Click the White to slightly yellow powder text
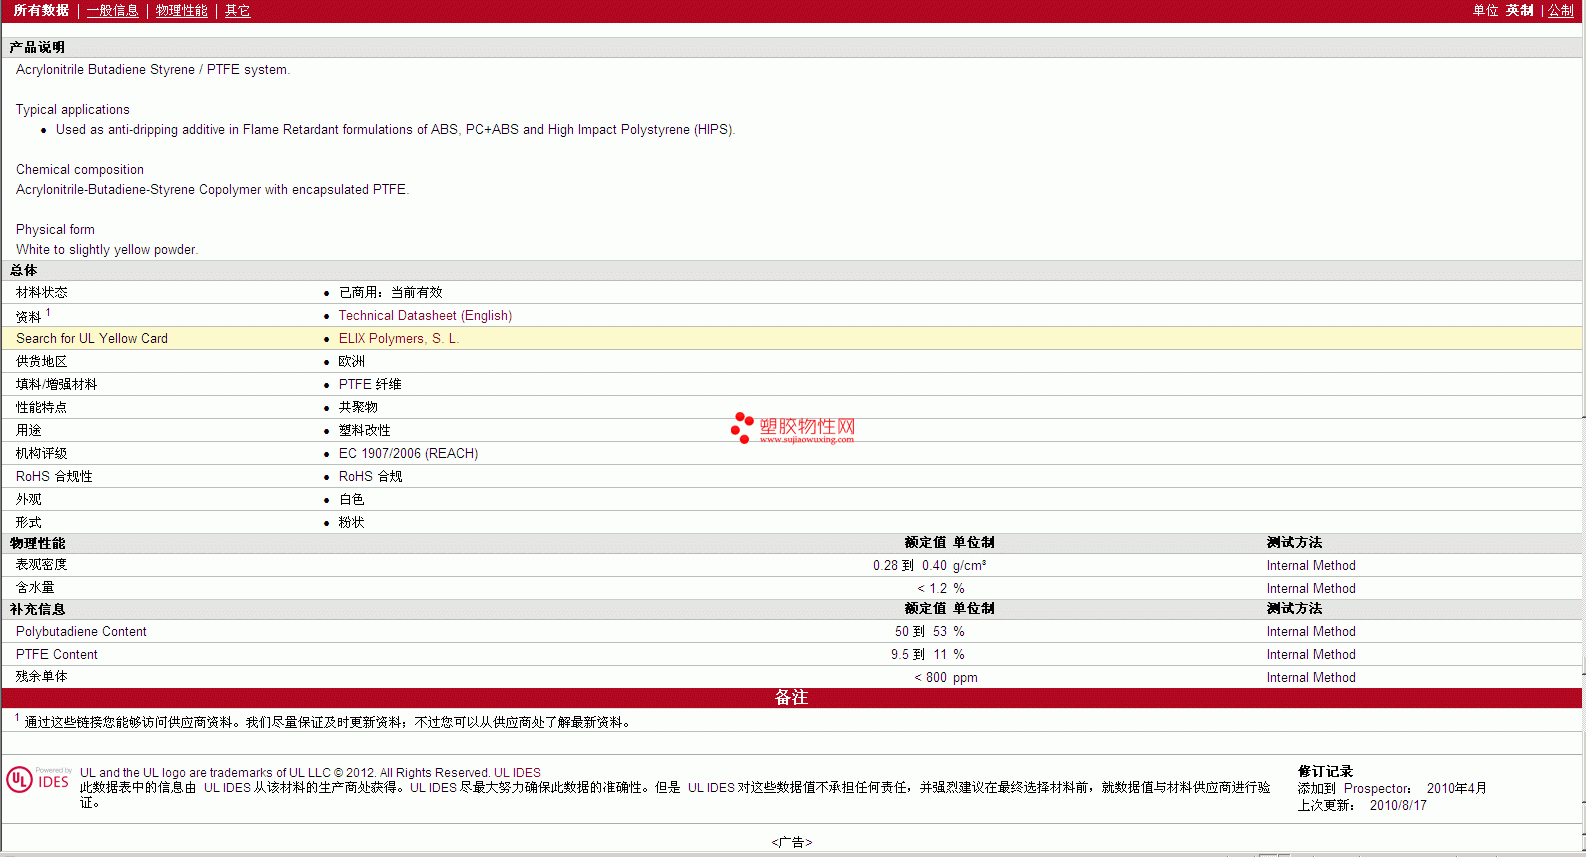Viewport: 1586px width, 857px height. (107, 249)
